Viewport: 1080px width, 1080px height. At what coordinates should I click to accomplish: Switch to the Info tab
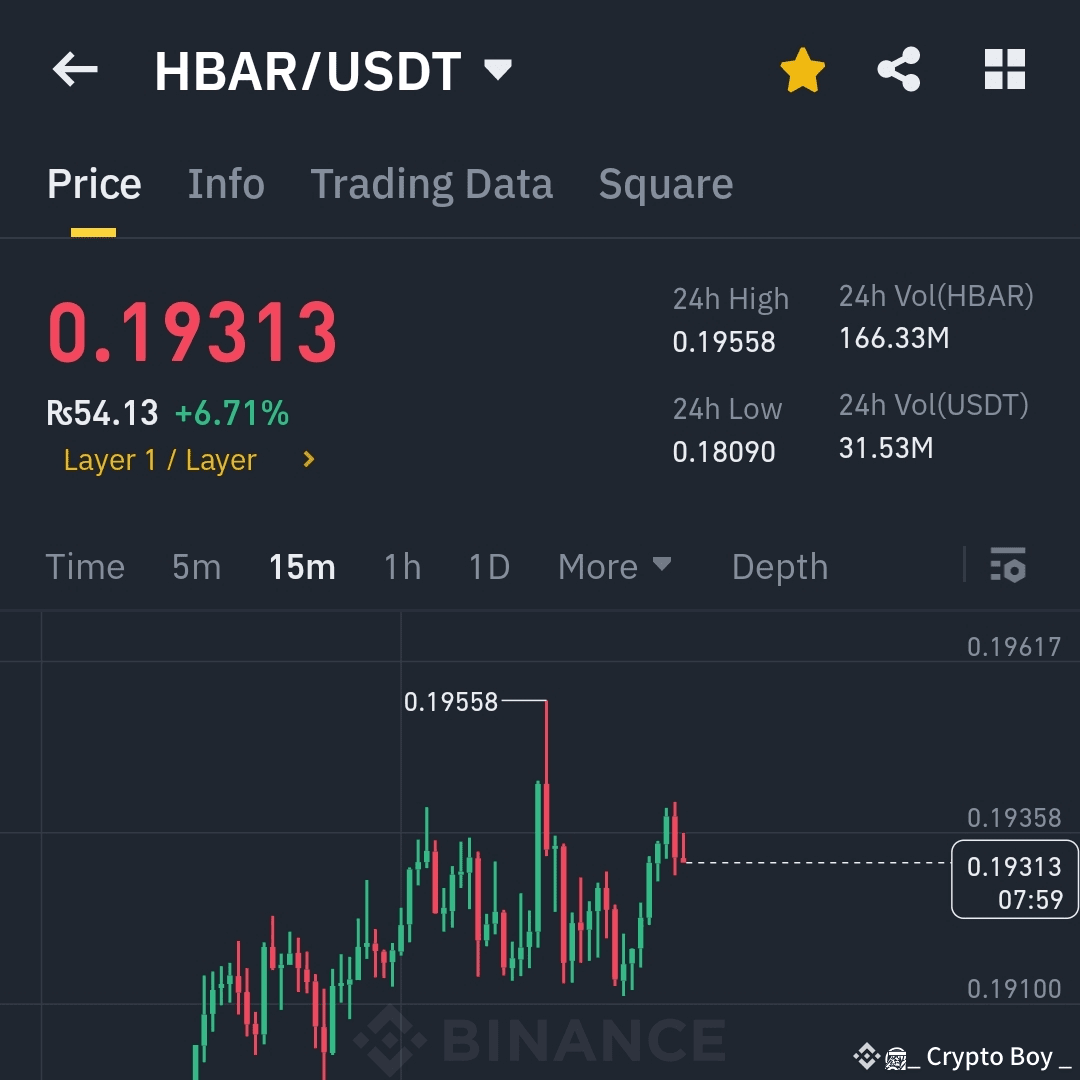point(226,184)
